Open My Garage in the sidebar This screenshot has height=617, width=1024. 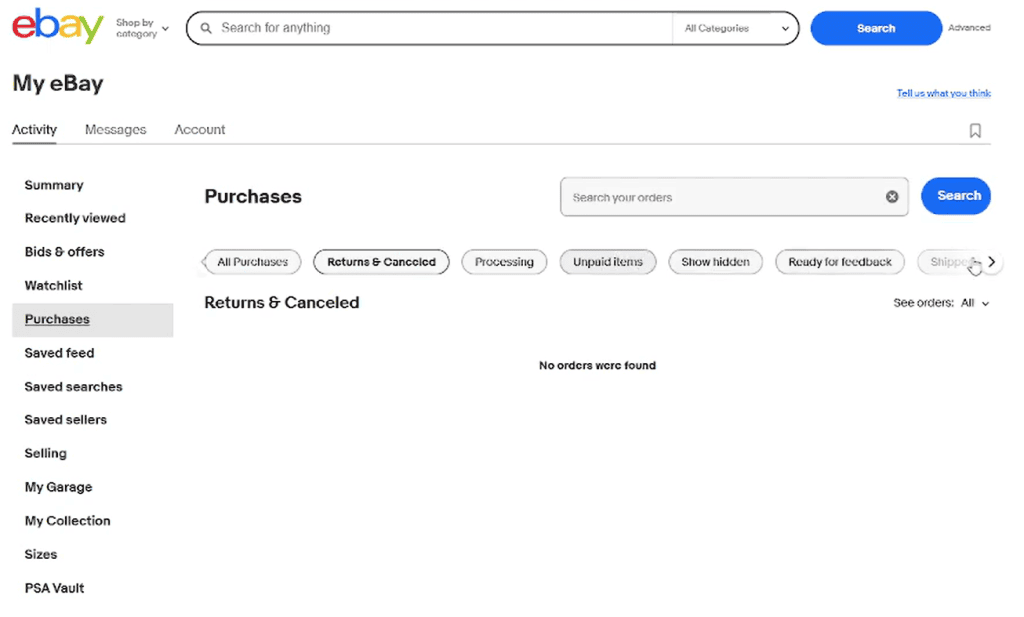(x=59, y=488)
